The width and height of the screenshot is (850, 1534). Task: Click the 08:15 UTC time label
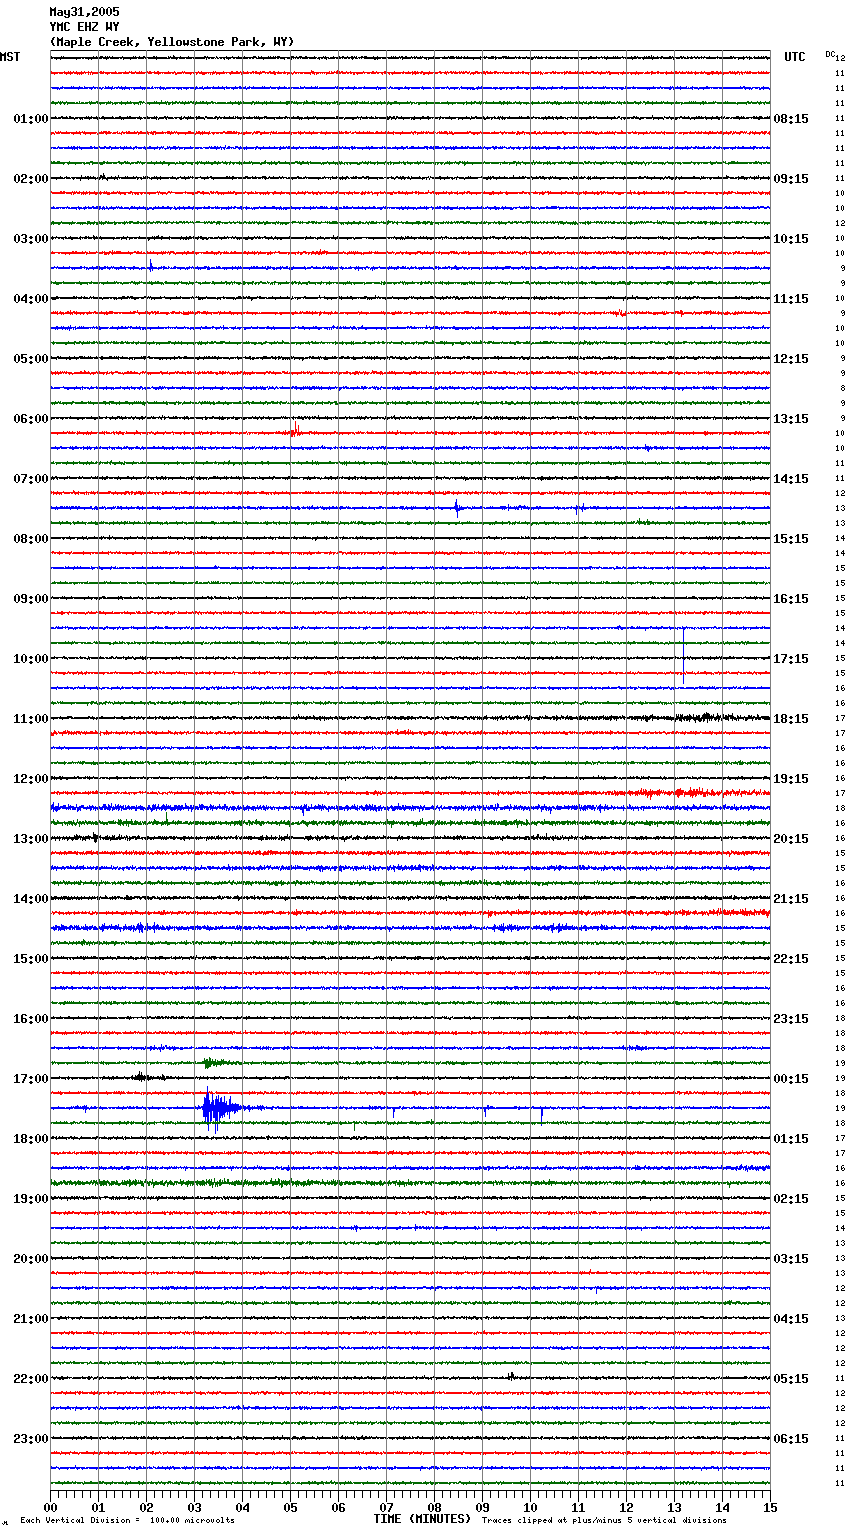click(x=791, y=119)
